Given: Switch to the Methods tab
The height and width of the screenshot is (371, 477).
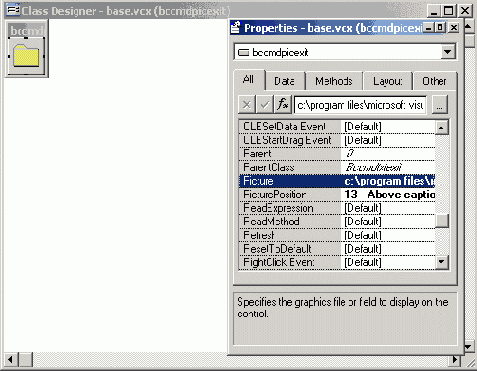Looking at the screenshot, I should (334, 81).
